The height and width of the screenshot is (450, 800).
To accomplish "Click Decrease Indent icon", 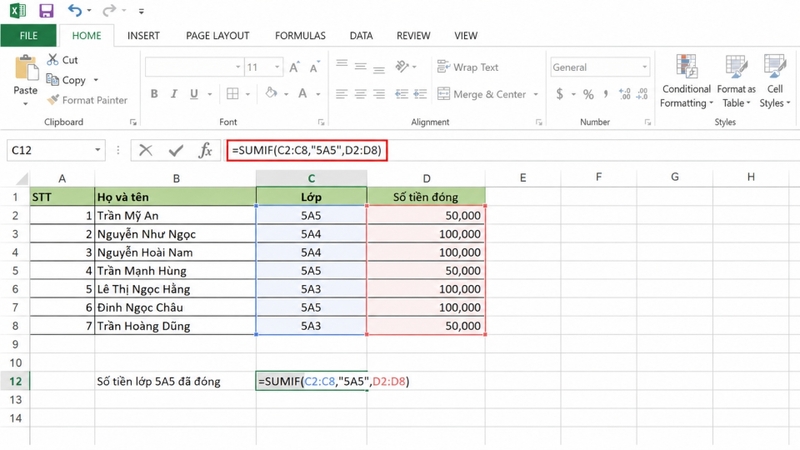I will [x=402, y=94].
